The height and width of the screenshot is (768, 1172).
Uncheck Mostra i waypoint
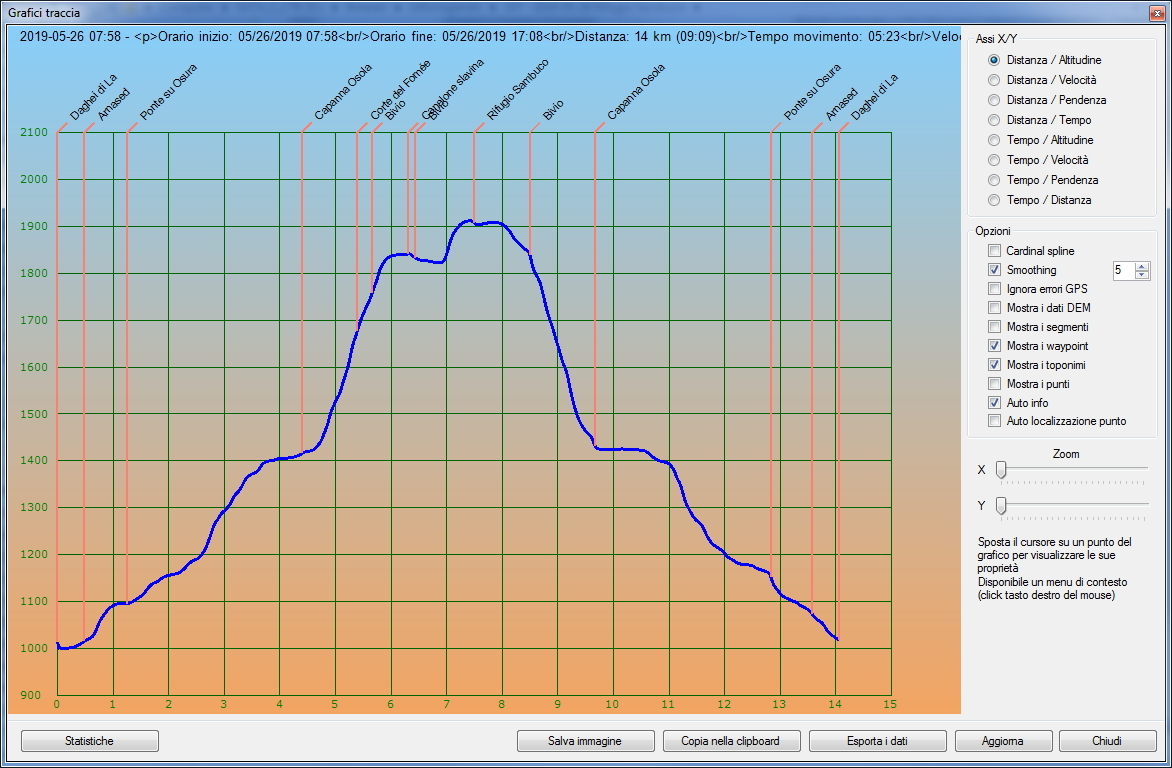coord(994,346)
